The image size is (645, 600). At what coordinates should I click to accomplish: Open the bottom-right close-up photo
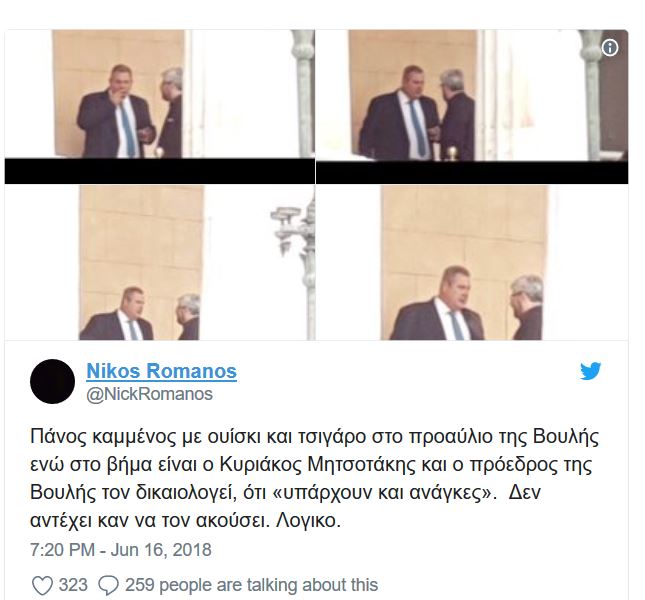[x=472, y=262]
